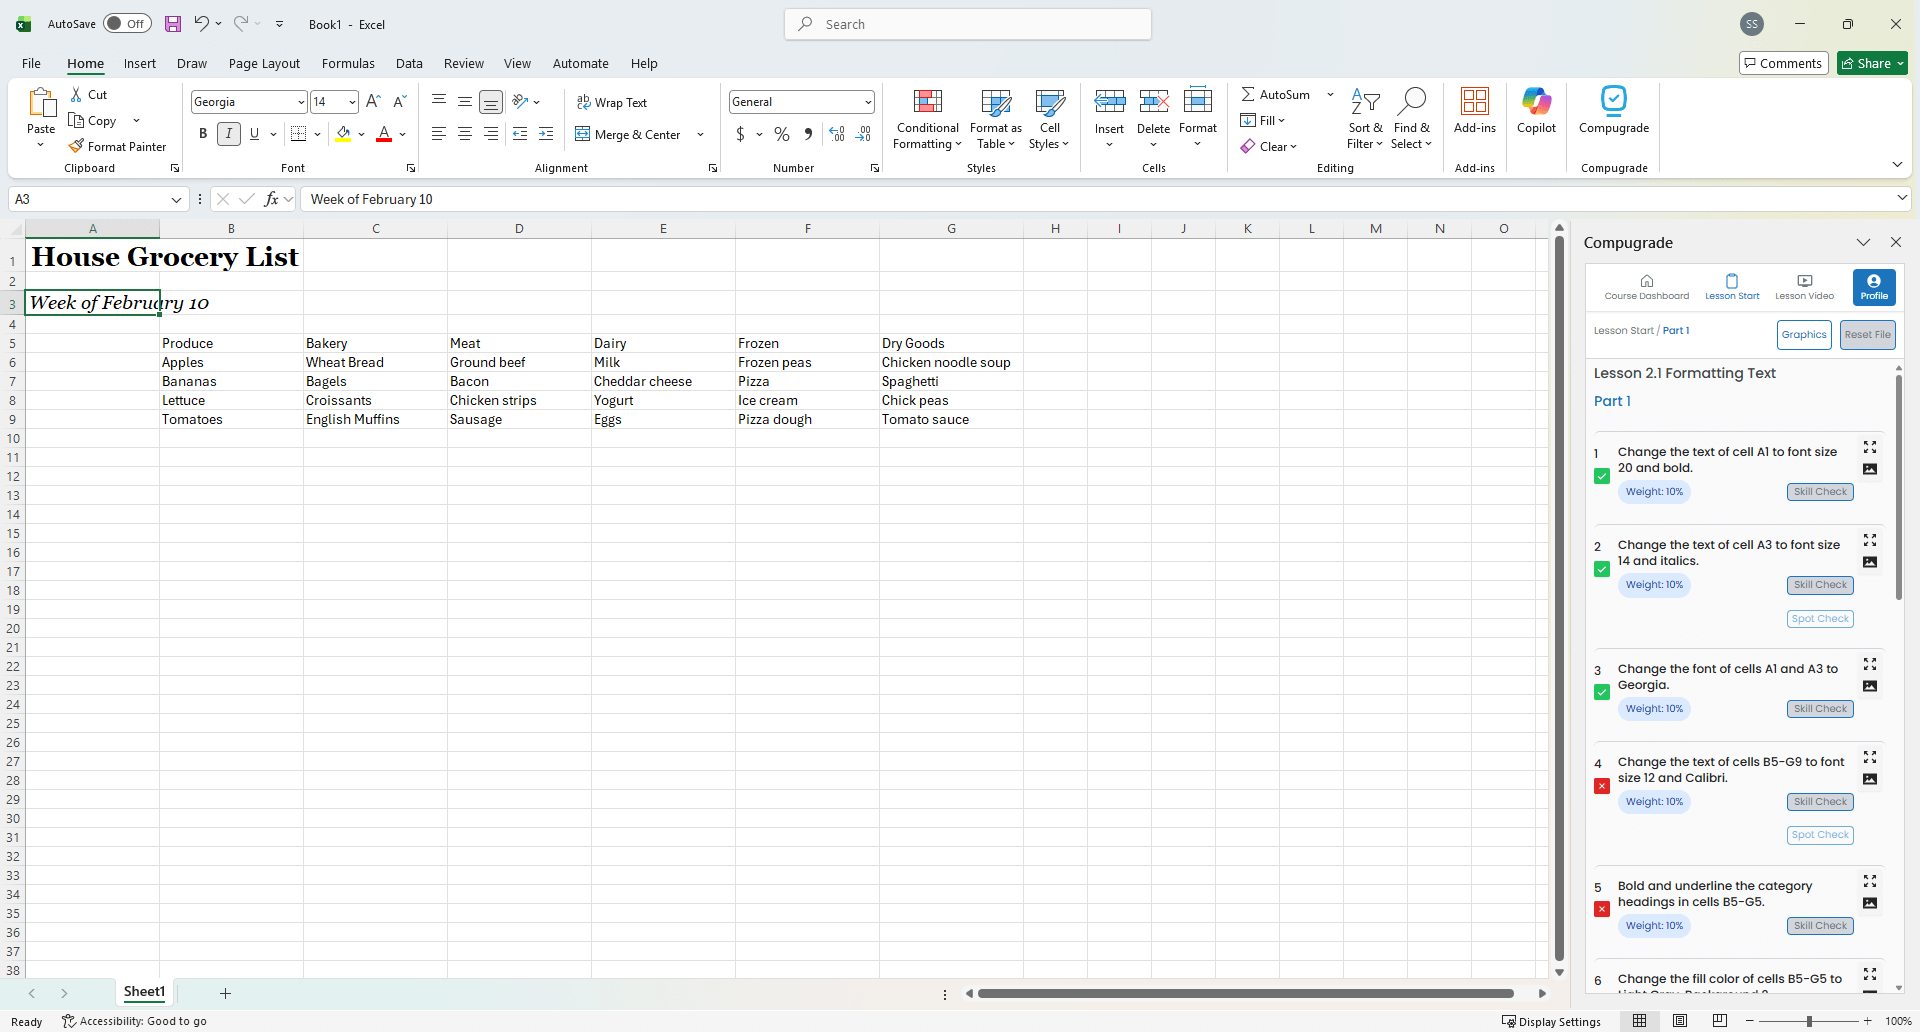Open Conditional Formatting options
This screenshot has height=1032, width=1920.
(926, 118)
